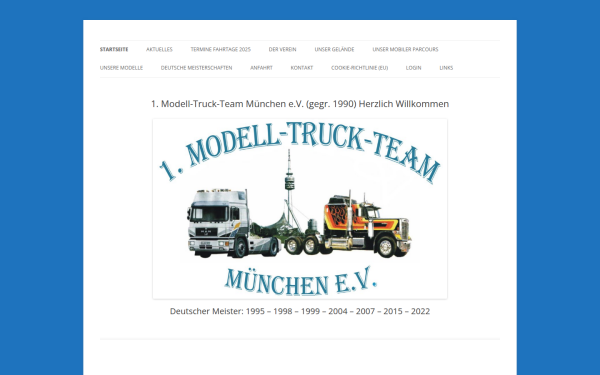Click the 'Deutscher Meister: 1995 – 1998' text line
The width and height of the screenshot is (600, 375).
click(x=300, y=311)
